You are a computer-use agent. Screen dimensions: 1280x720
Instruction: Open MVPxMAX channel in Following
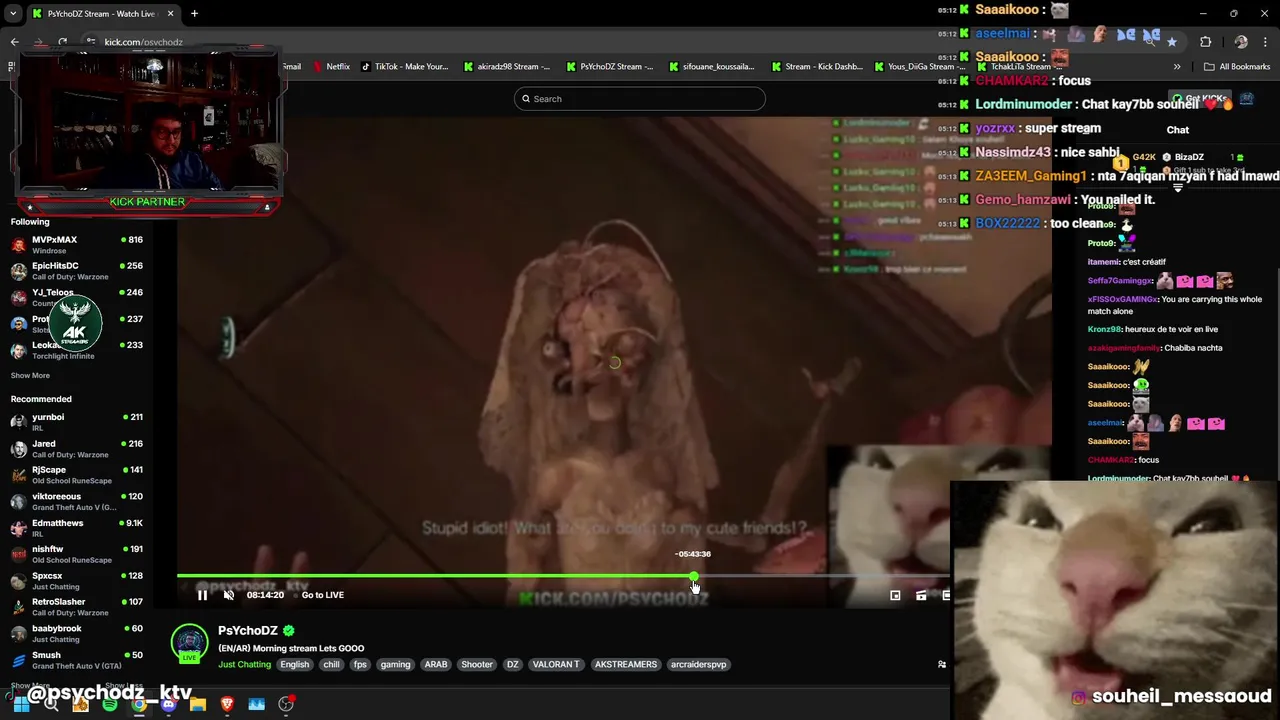point(77,244)
